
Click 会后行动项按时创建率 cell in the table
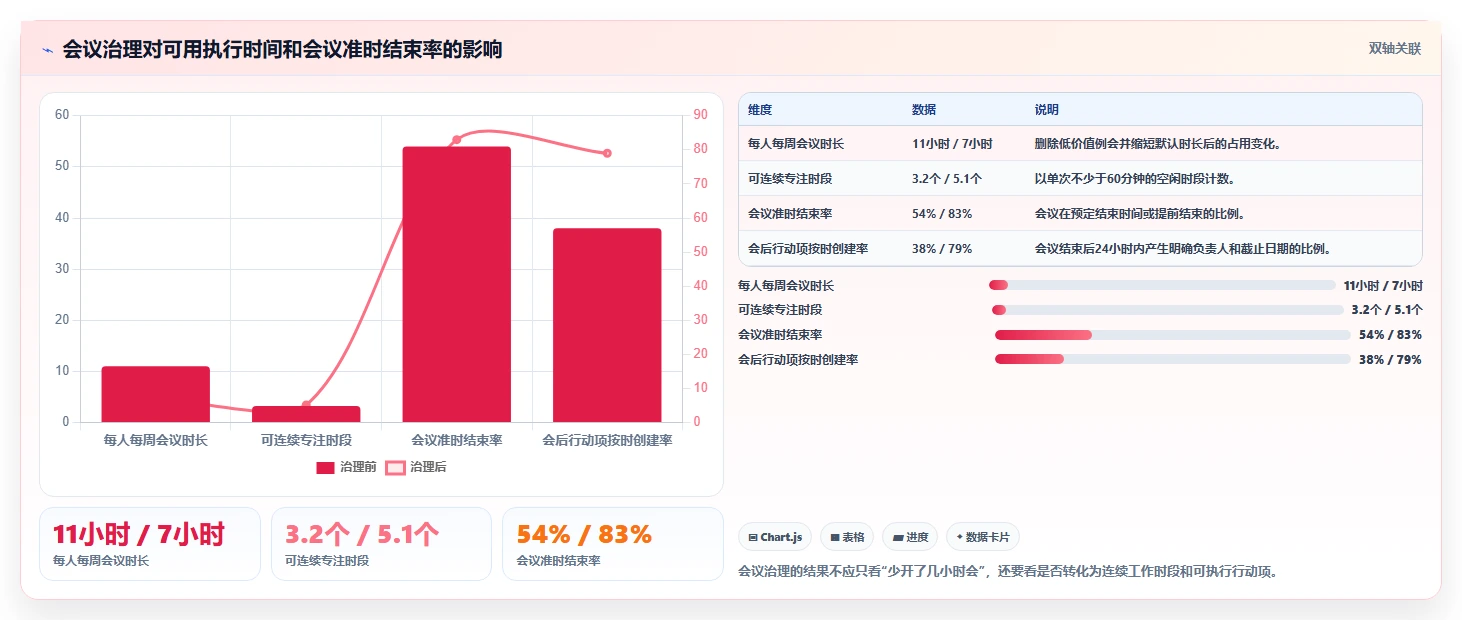click(x=808, y=249)
